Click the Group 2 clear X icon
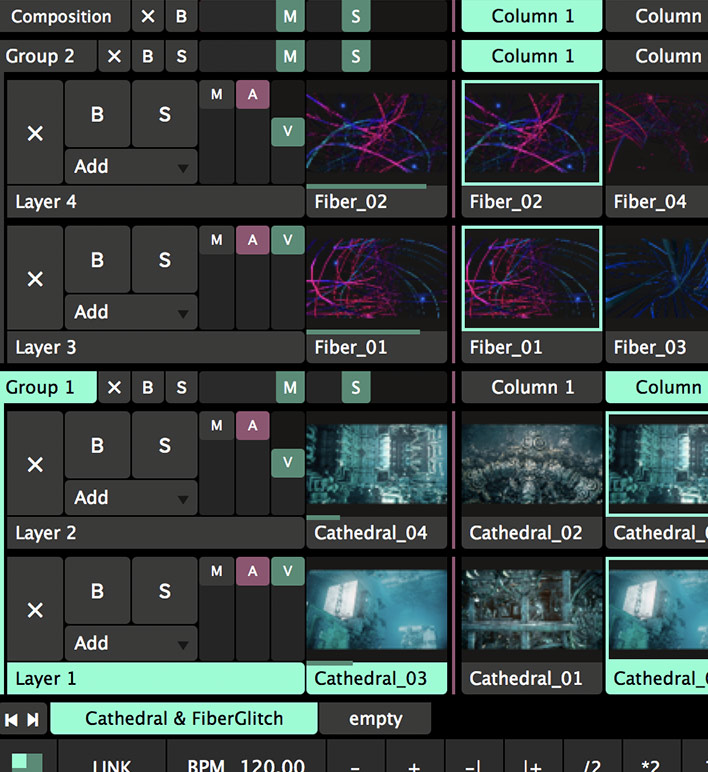Image resolution: width=708 pixels, height=772 pixels. point(114,56)
